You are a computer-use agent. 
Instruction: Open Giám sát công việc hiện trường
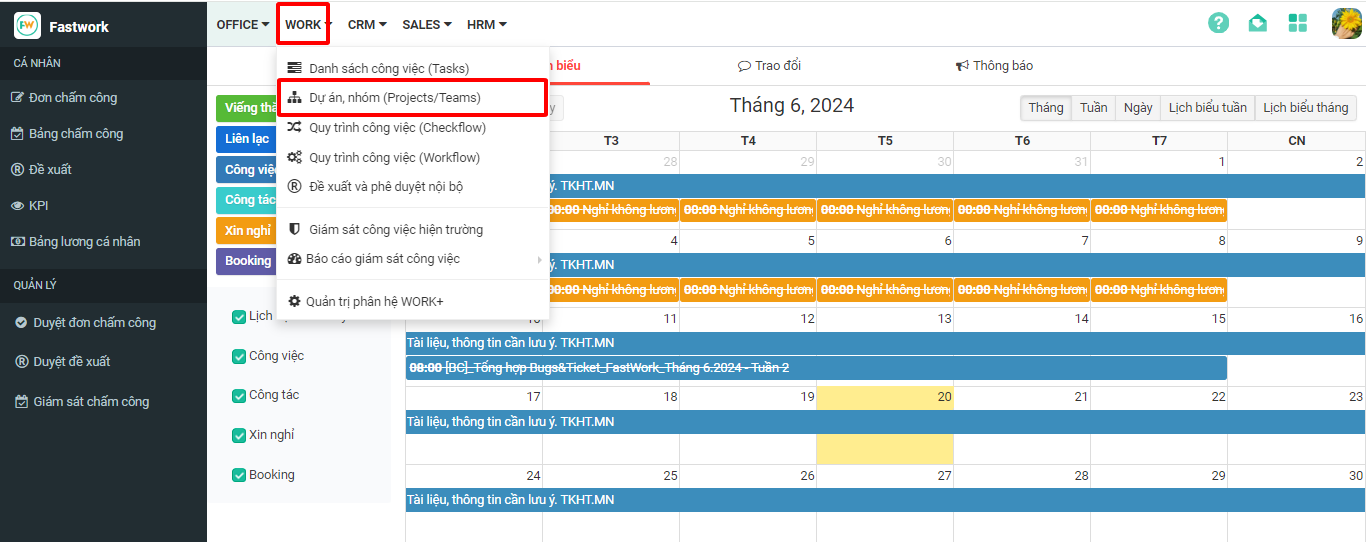[x=396, y=230]
